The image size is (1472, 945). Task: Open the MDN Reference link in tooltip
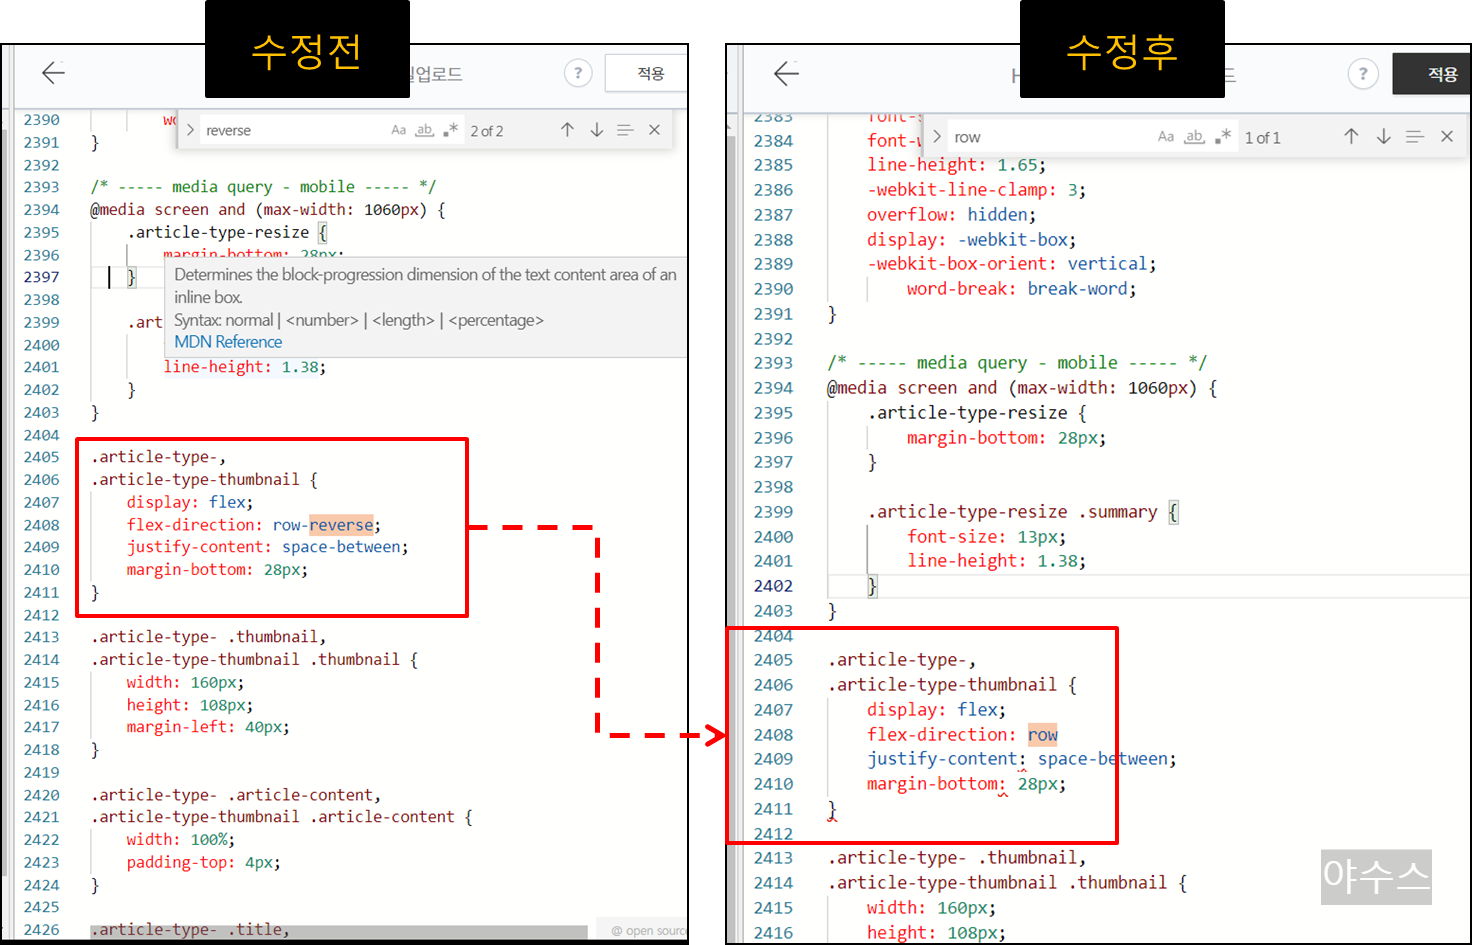pos(228,342)
